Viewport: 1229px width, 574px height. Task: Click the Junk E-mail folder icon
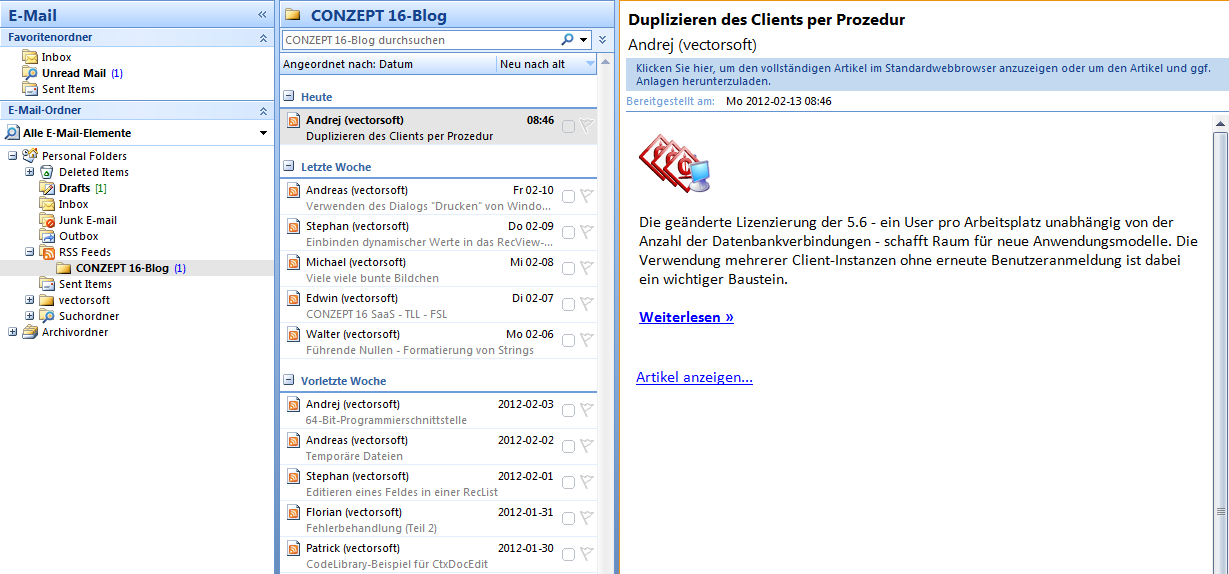48,220
